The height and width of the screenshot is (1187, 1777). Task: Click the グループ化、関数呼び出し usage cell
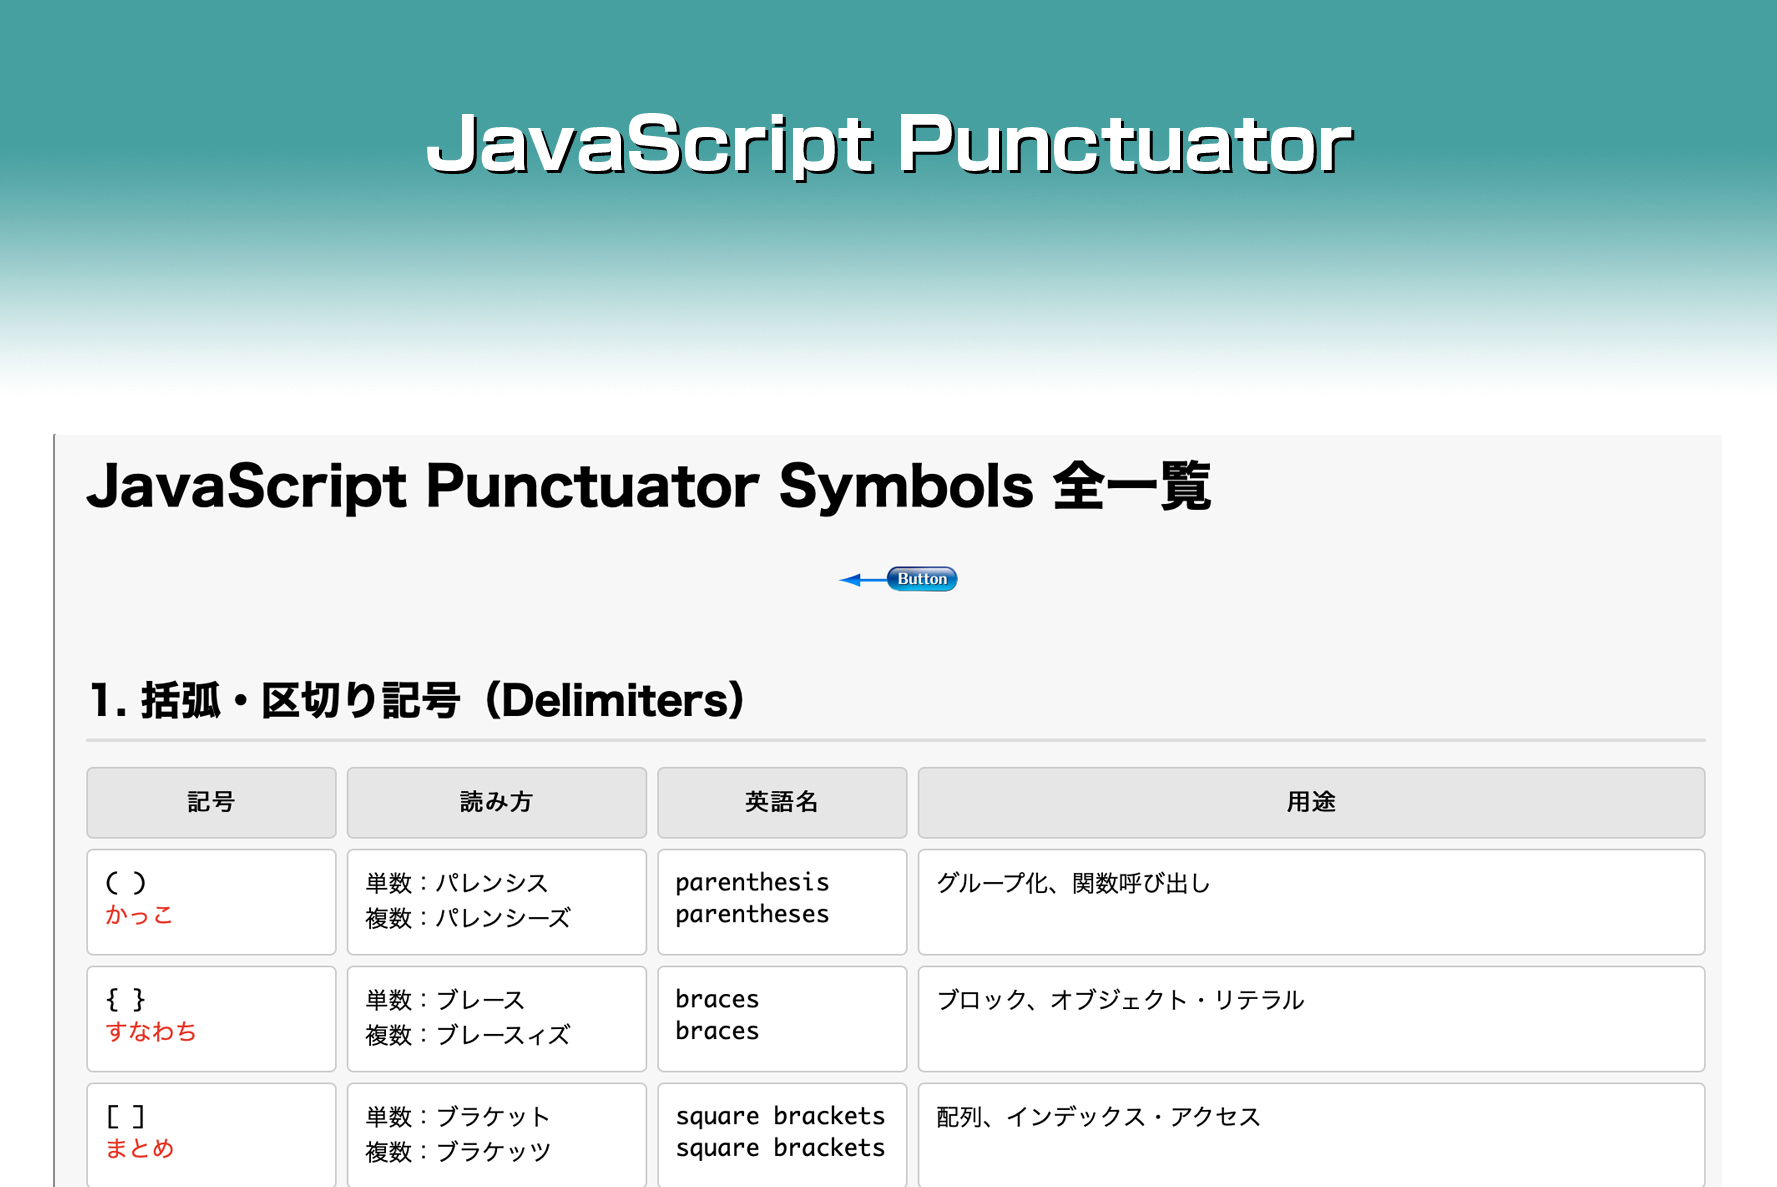tap(1310, 901)
